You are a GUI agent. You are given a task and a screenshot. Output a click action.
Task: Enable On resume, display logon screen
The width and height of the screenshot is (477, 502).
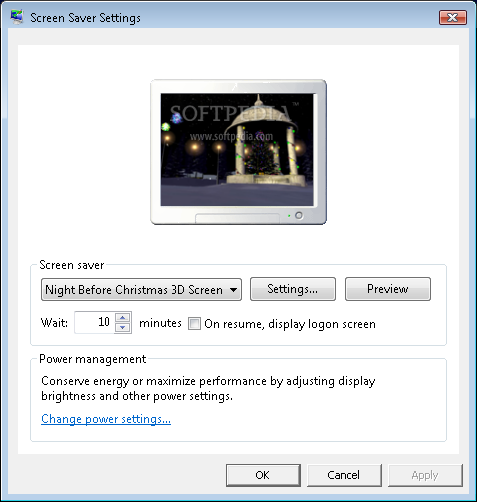[x=194, y=324]
